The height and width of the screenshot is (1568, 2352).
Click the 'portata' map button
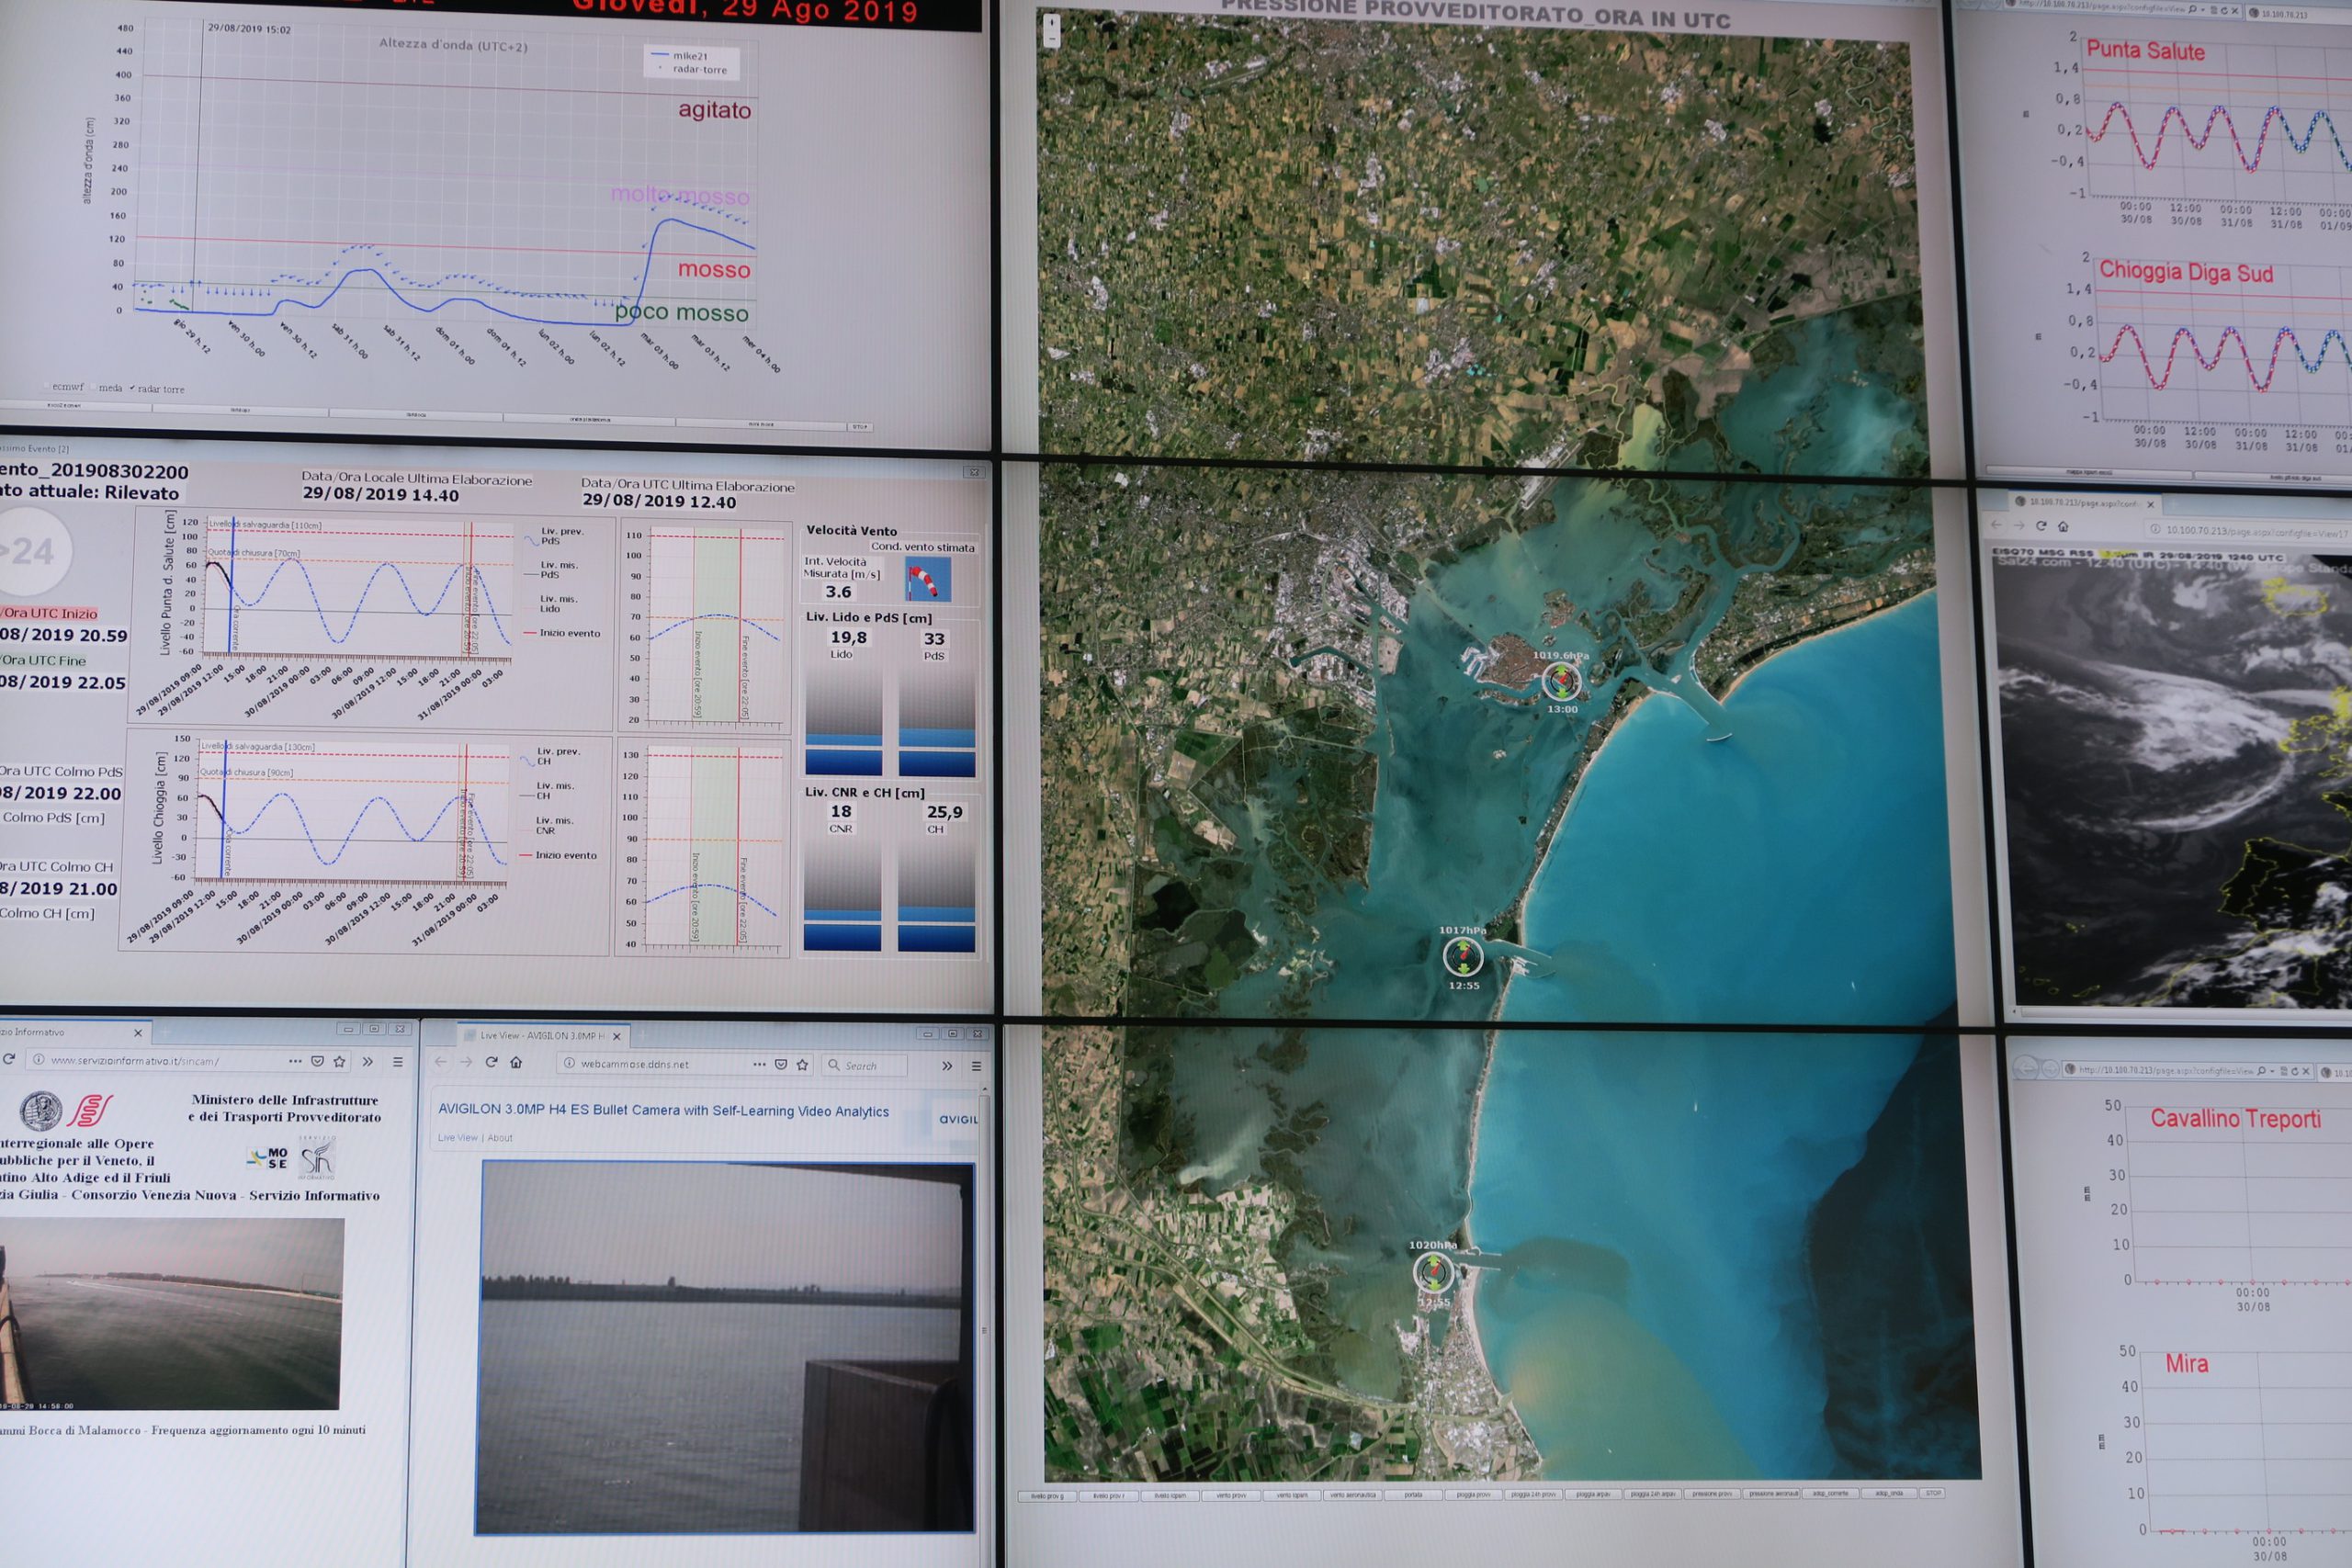[1413, 1495]
